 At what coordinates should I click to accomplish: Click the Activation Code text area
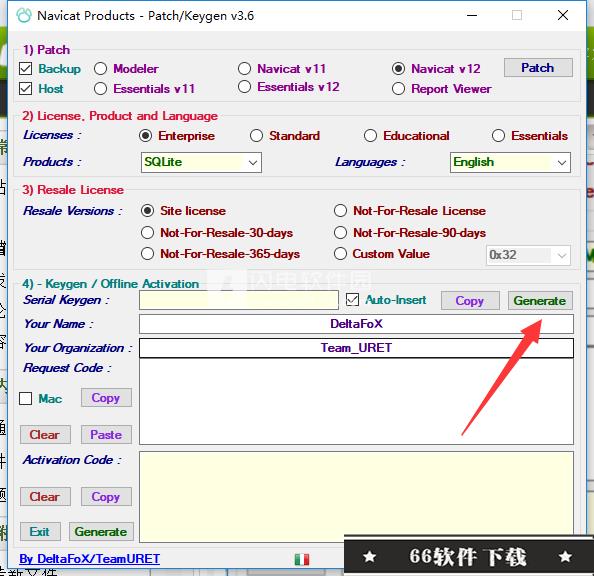click(x=356, y=497)
